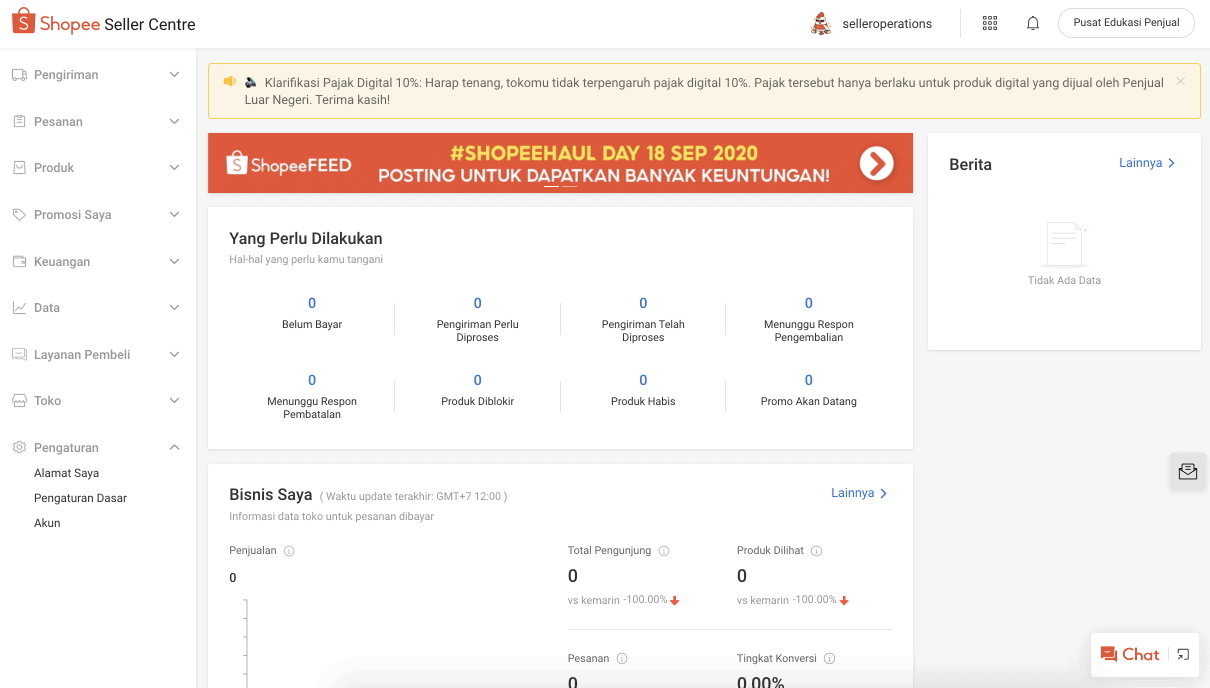The image size is (1210, 688).
Task: Click the Yang Perlu Dilakukan heading
Action: (306, 239)
